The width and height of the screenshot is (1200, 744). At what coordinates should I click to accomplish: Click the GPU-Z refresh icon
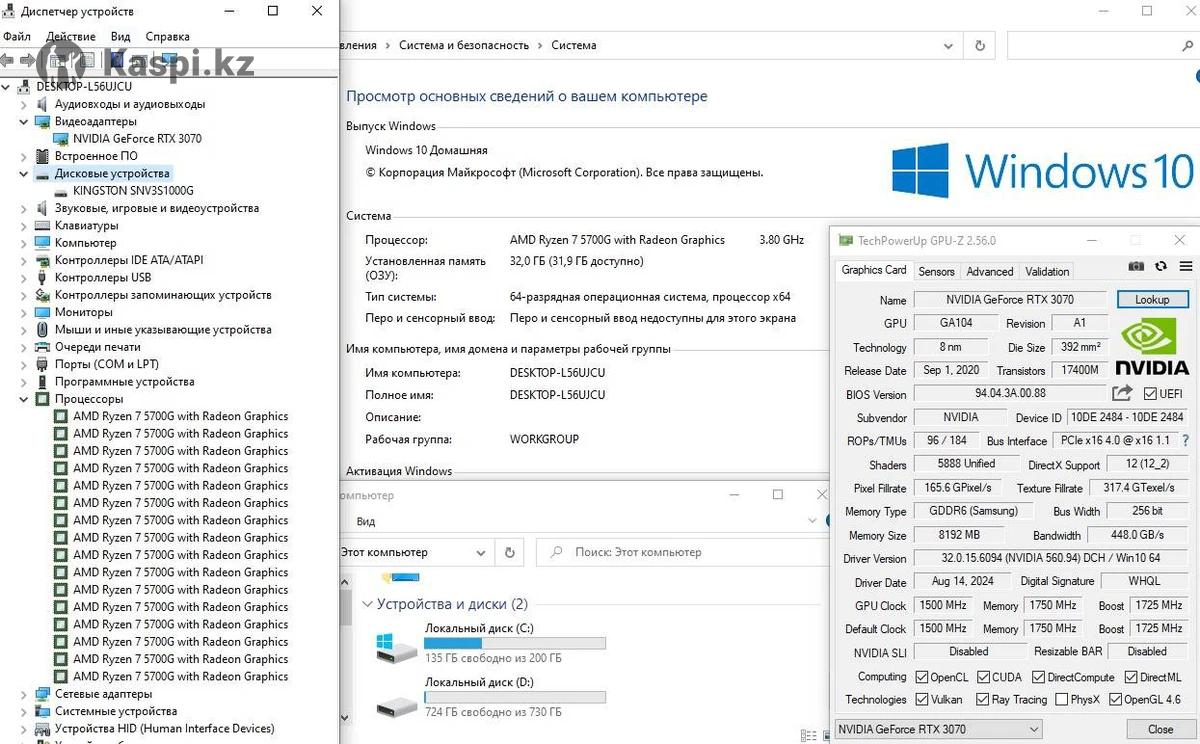1160,267
